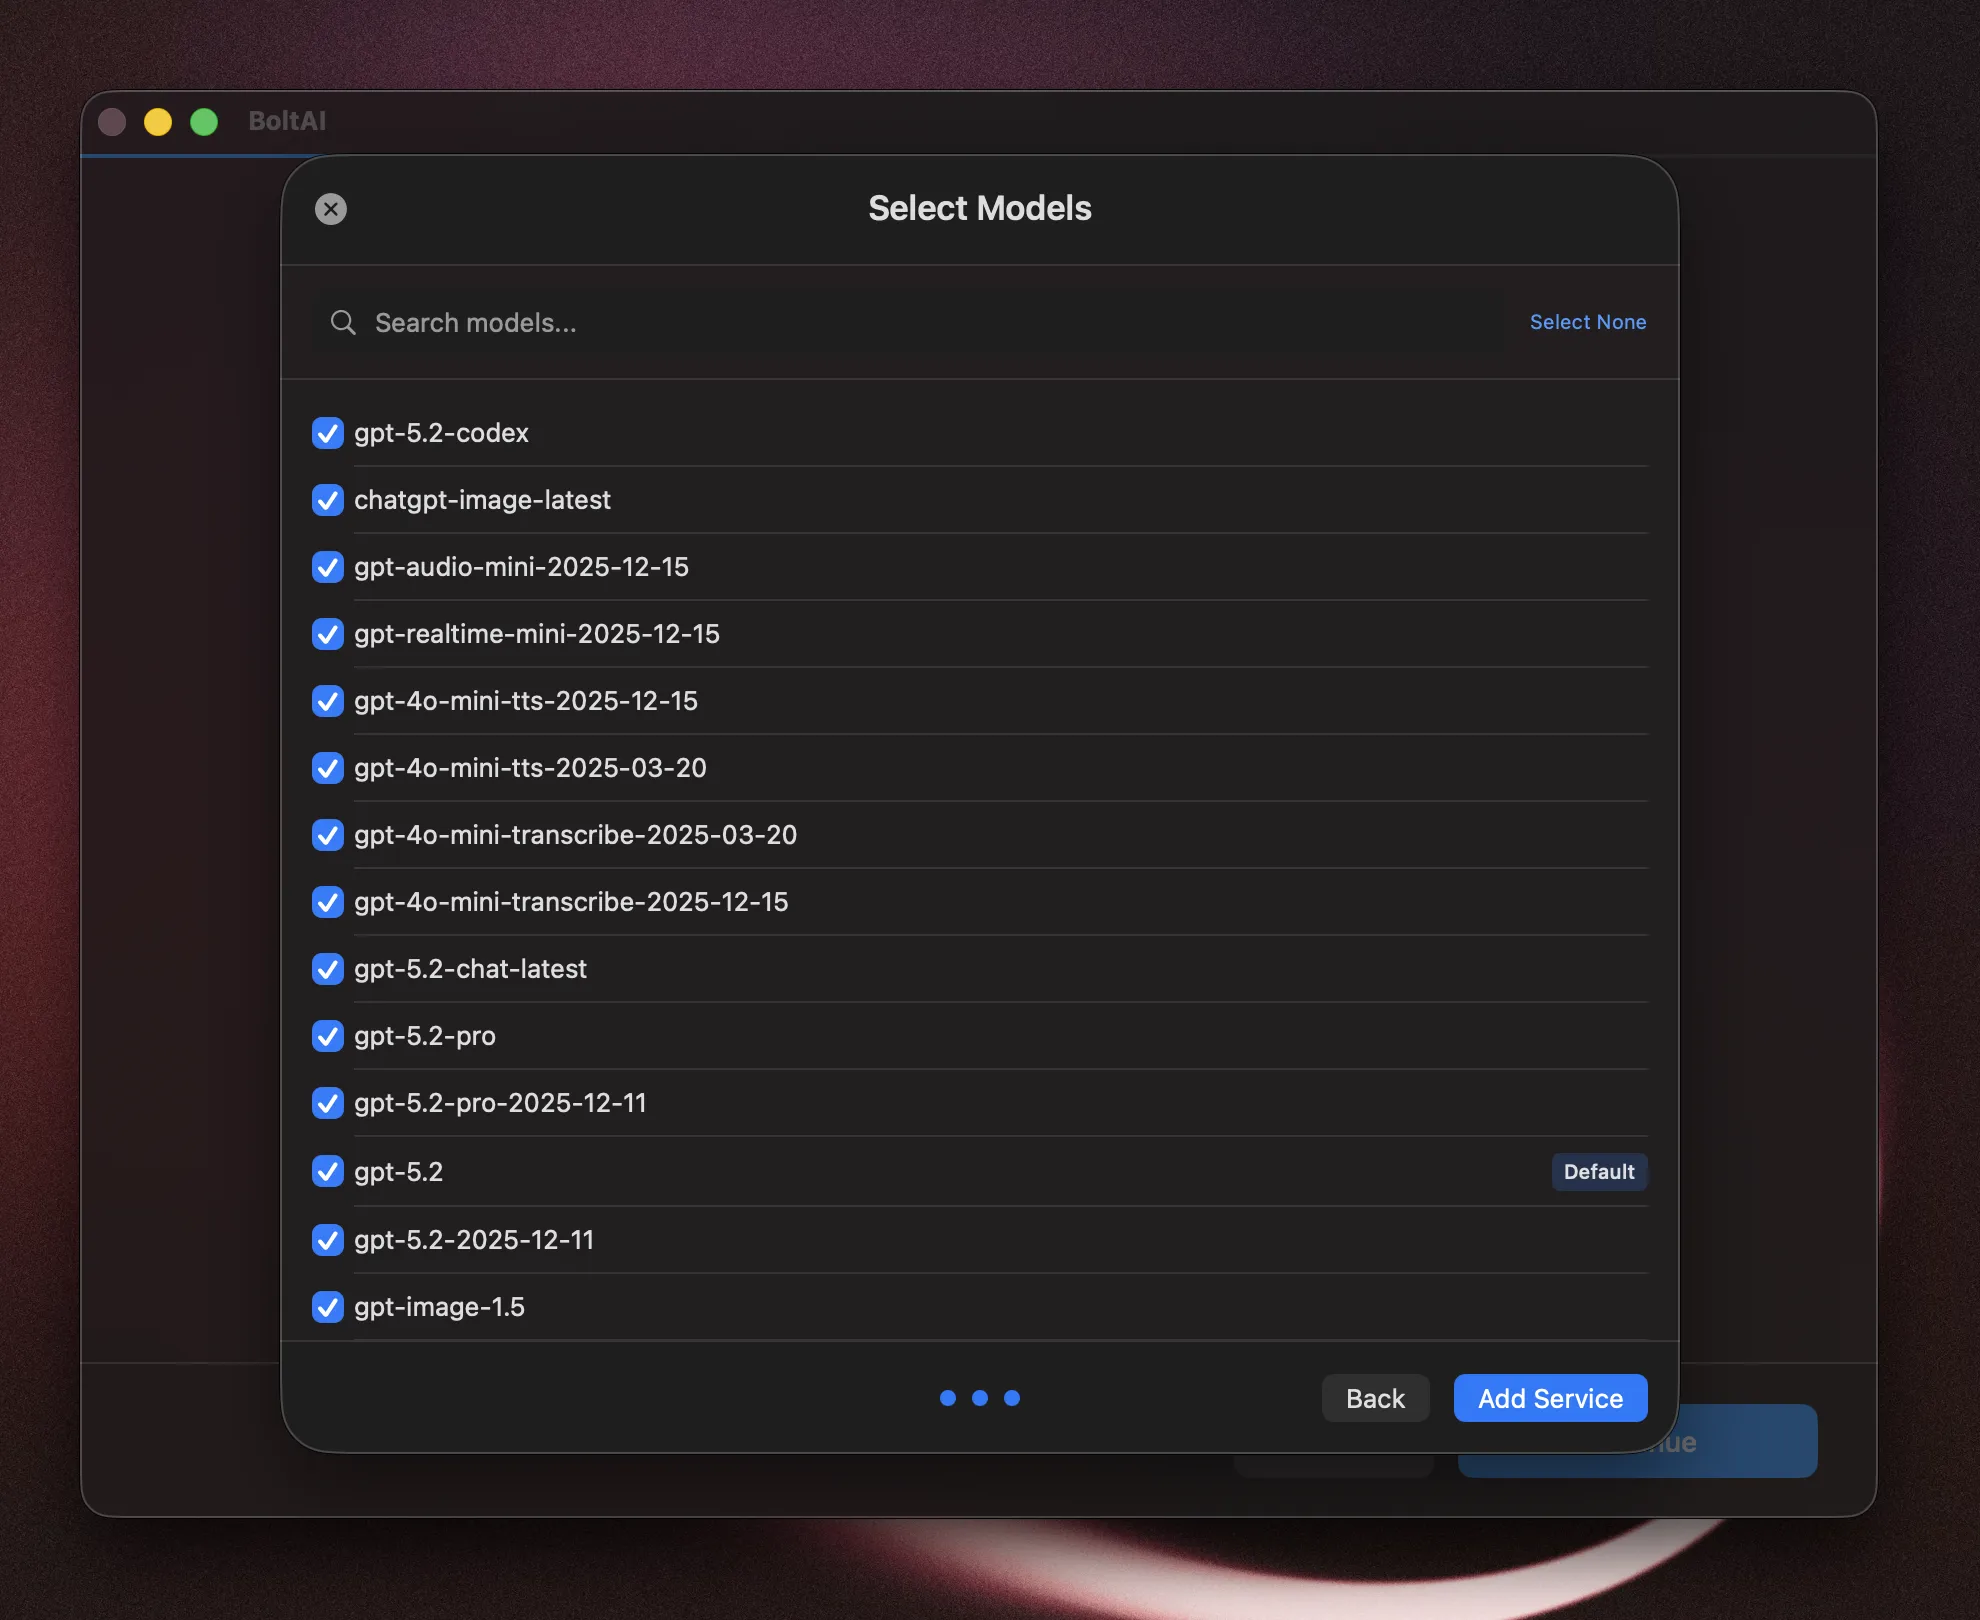Deselect gpt-4o-mini-tts-2025-03-20 checkbox

tap(328, 768)
